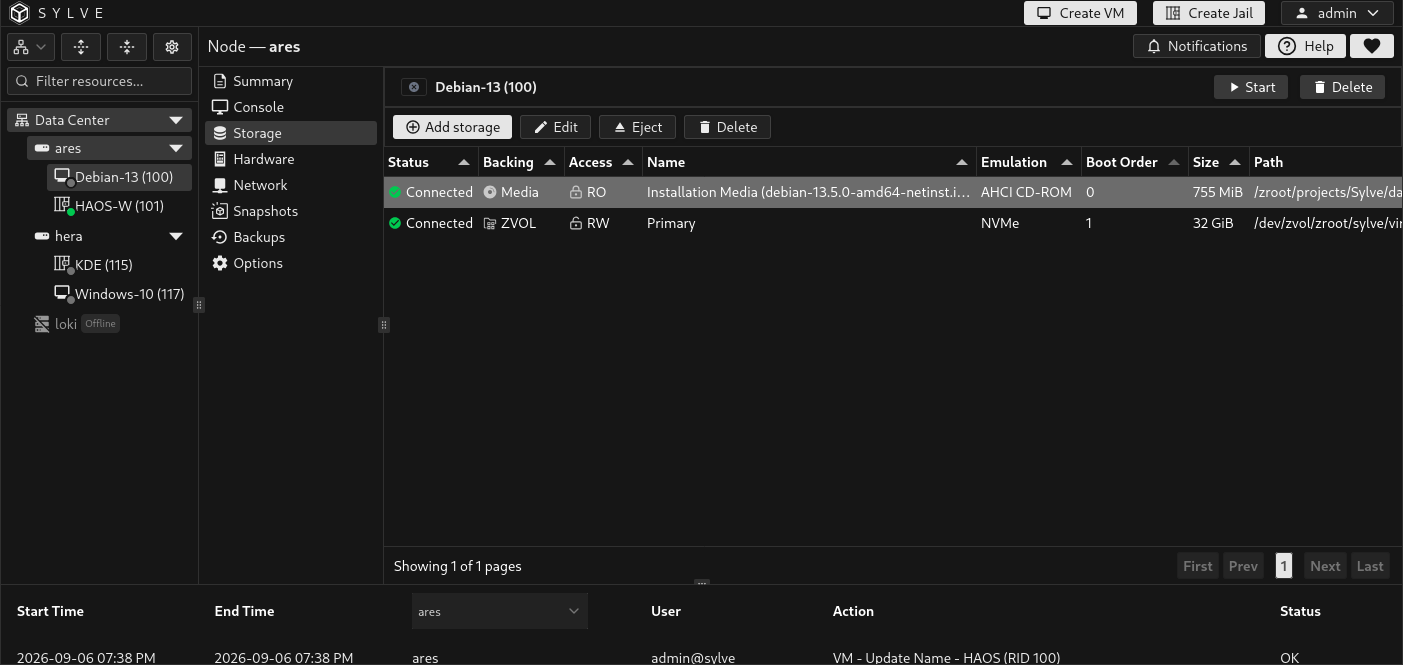Click the VM - Update Name log entry
The height and width of the screenshot is (665, 1403).
click(946, 657)
